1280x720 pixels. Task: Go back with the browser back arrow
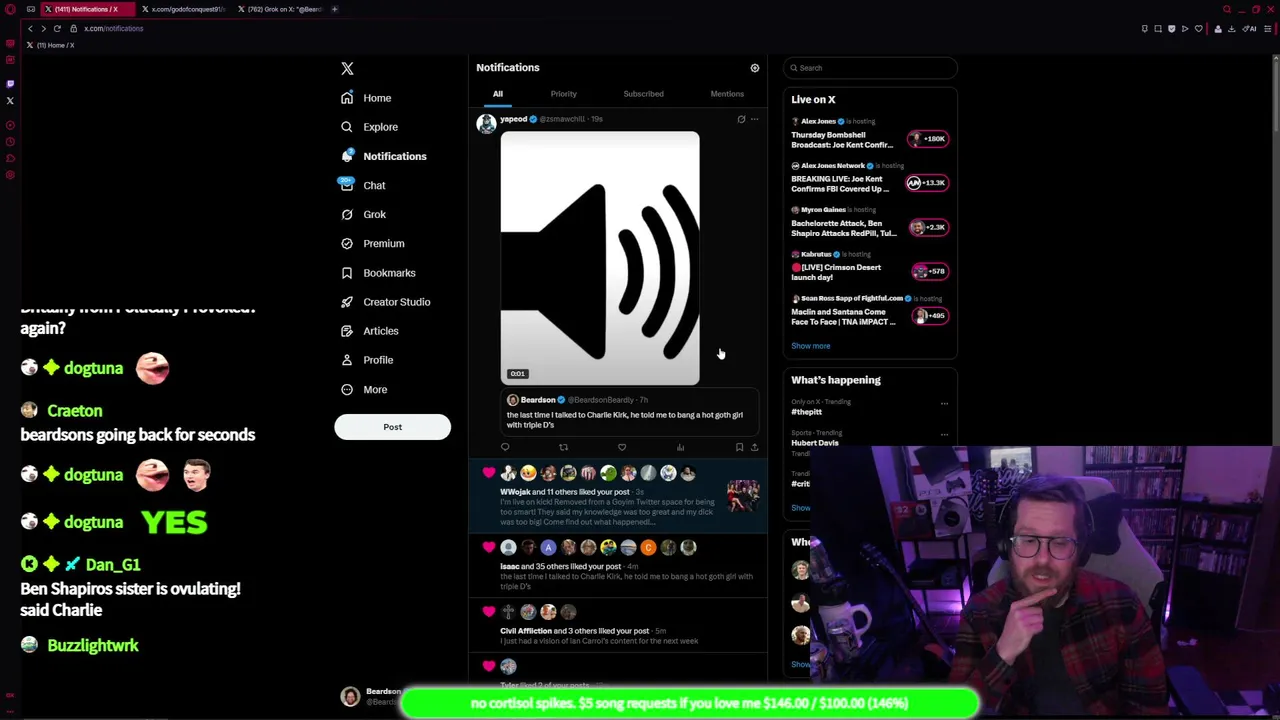[x=30, y=28]
